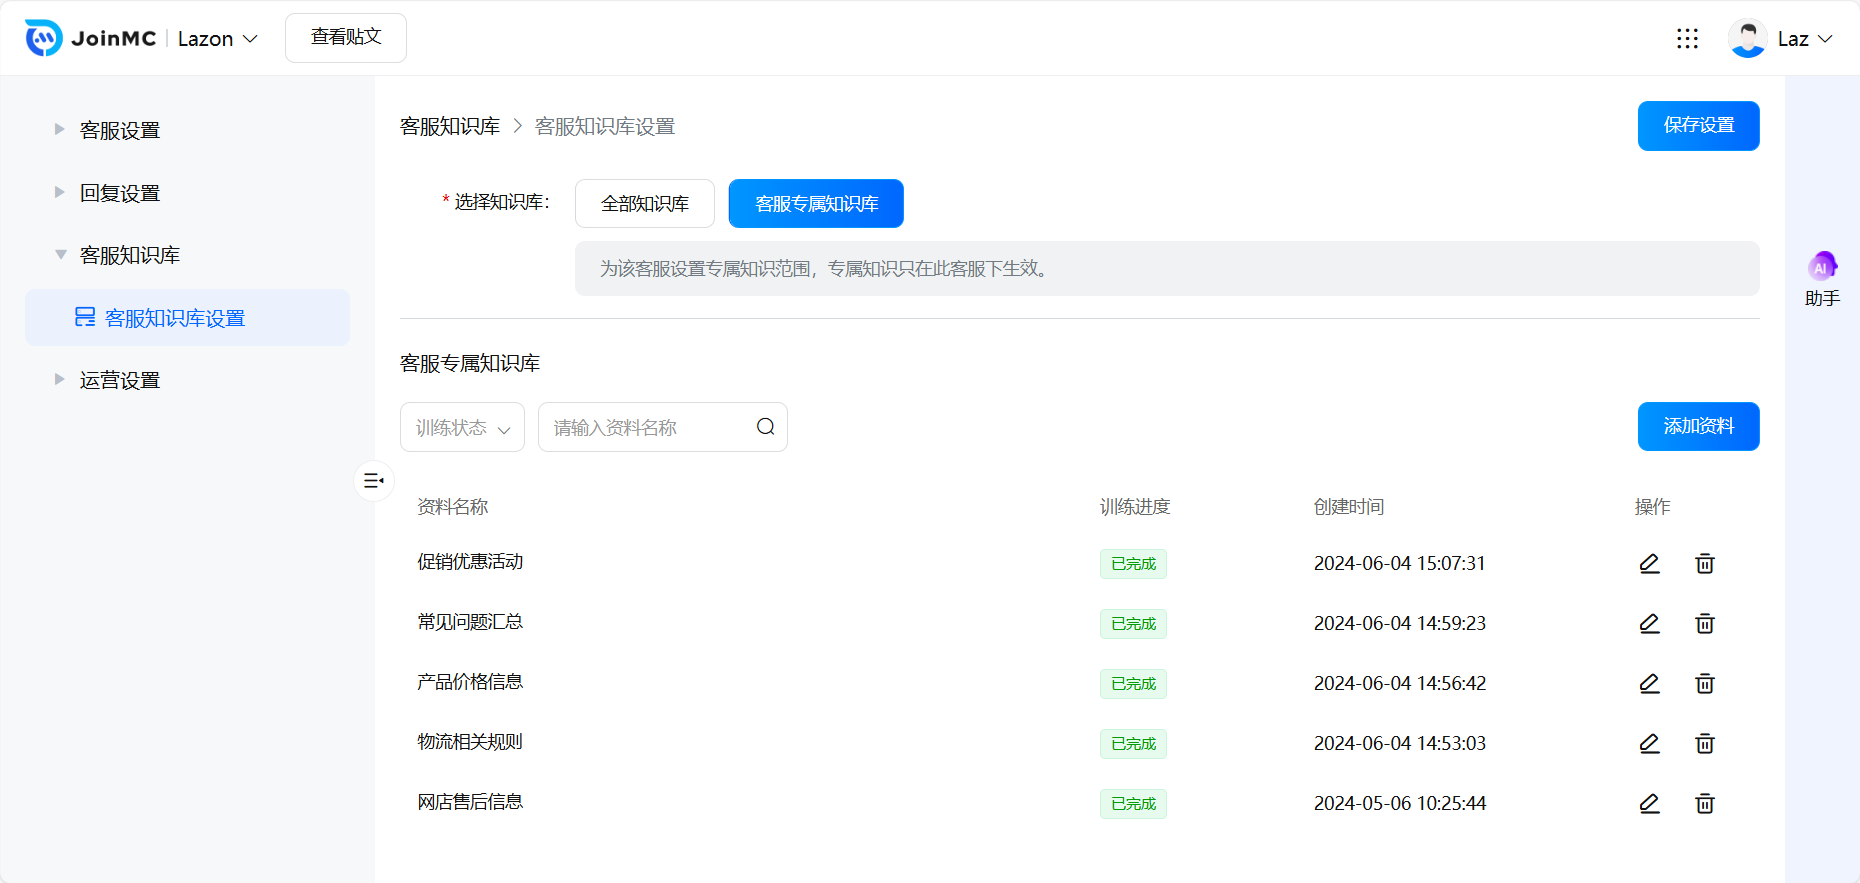Edit the 网店售后信息 entry
1860x883 pixels.
point(1649,804)
